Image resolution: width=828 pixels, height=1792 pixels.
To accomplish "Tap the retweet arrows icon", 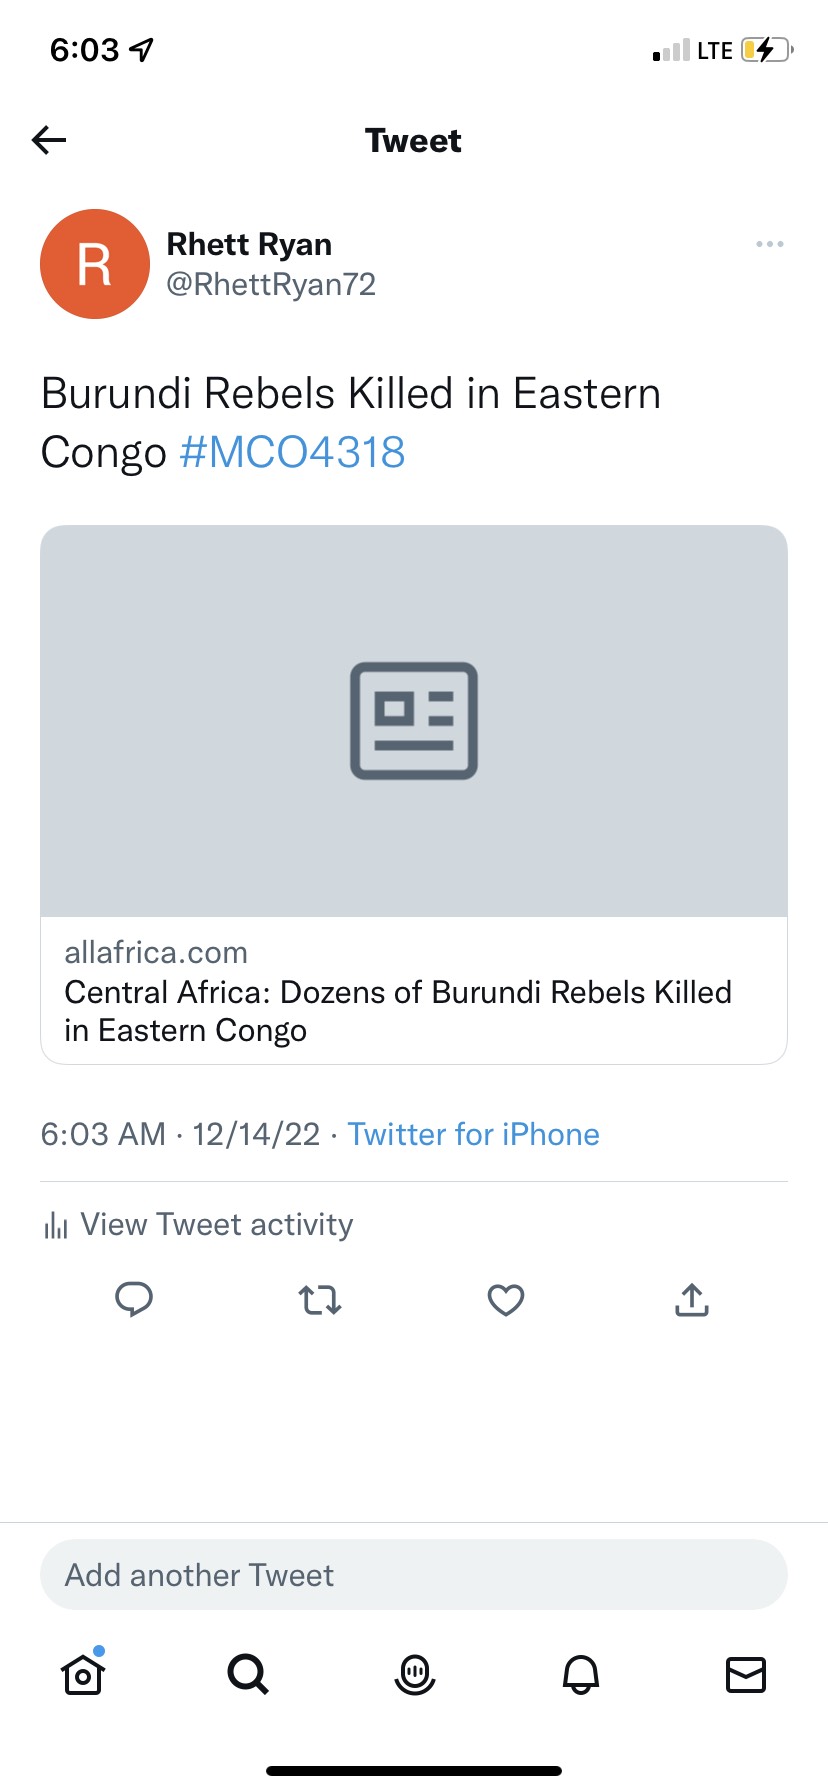I will click(x=320, y=1300).
